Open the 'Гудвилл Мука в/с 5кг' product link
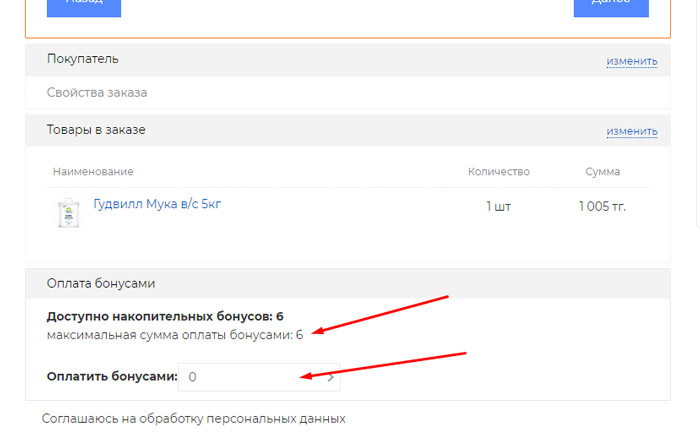This screenshot has height=435, width=700. (x=157, y=204)
